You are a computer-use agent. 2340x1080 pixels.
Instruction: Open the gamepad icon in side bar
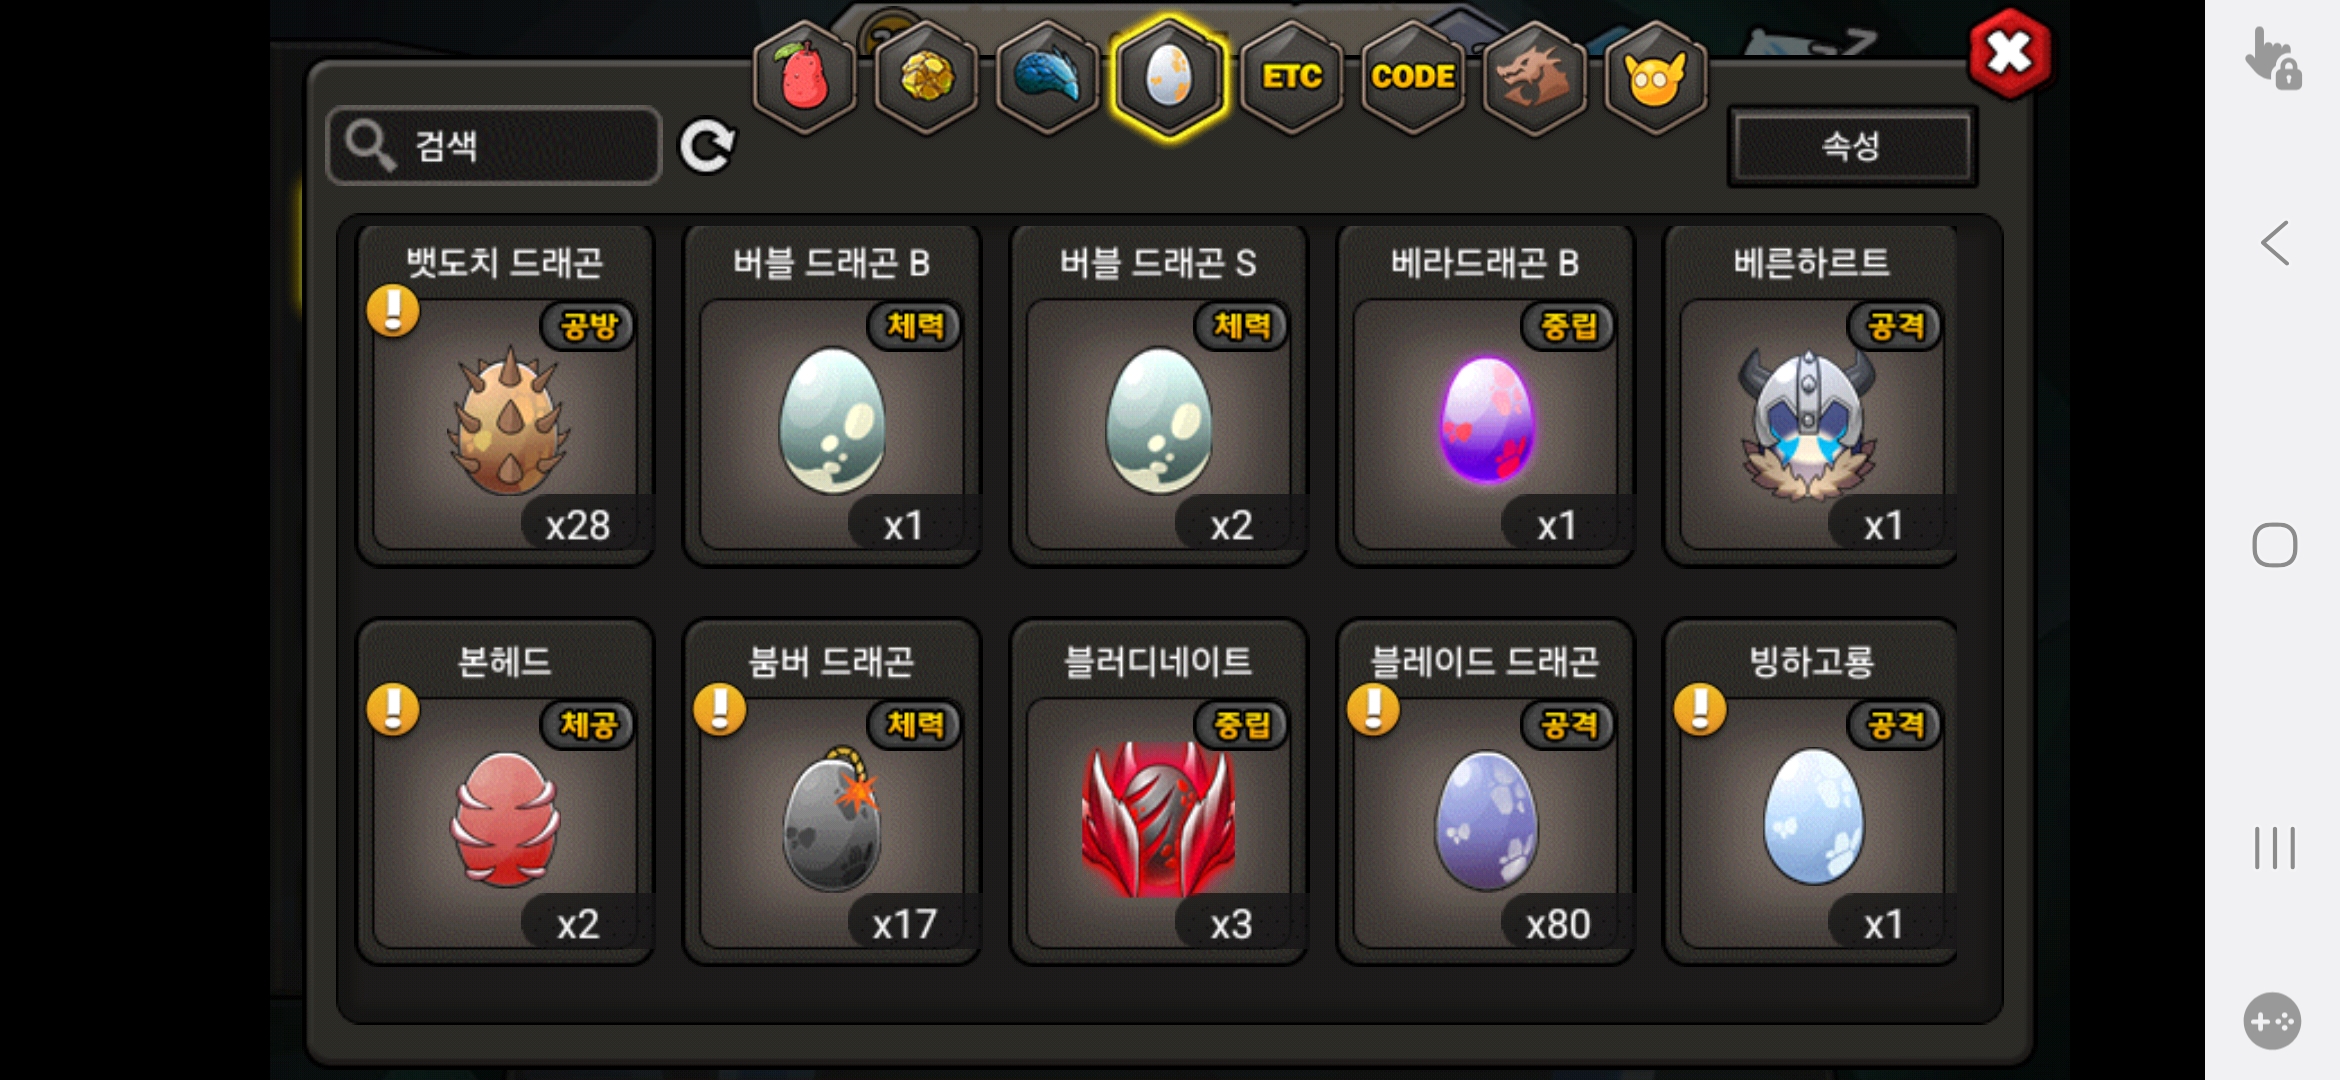(2272, 1021)
